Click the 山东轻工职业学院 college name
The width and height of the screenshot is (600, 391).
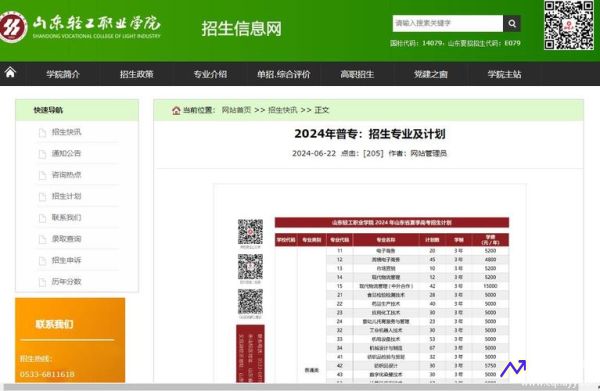pyautogui.click(x=96, y=23)
